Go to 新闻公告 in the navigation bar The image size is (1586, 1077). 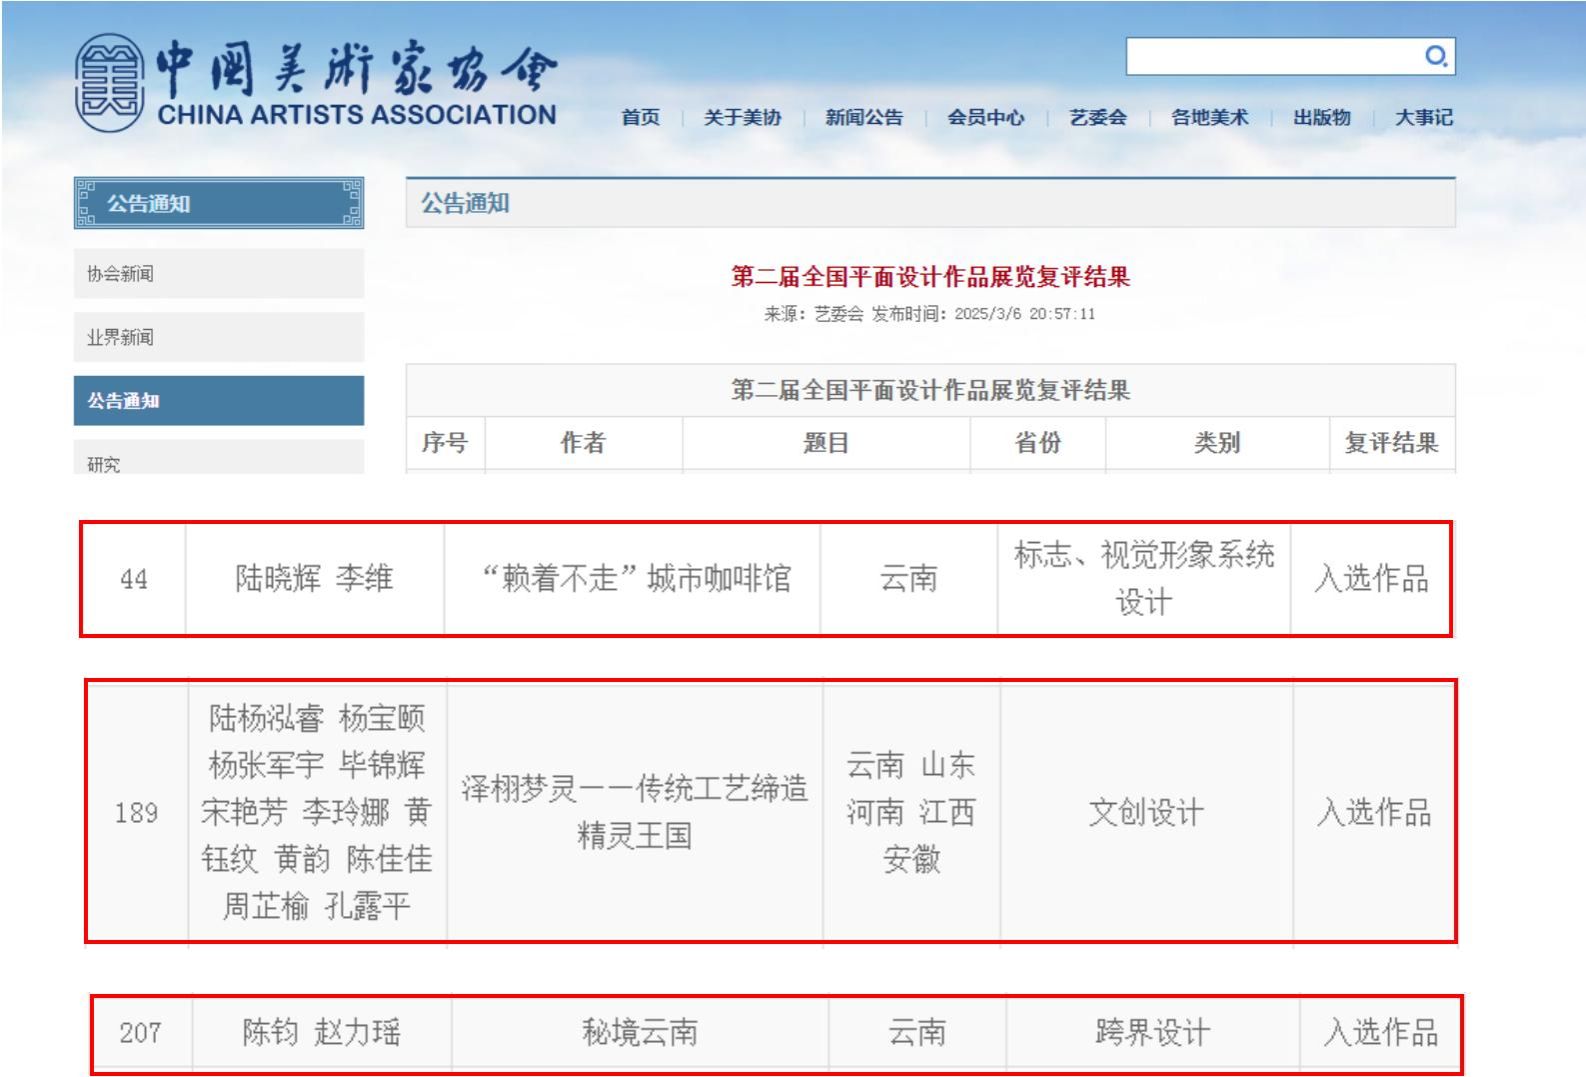[864, 118]
